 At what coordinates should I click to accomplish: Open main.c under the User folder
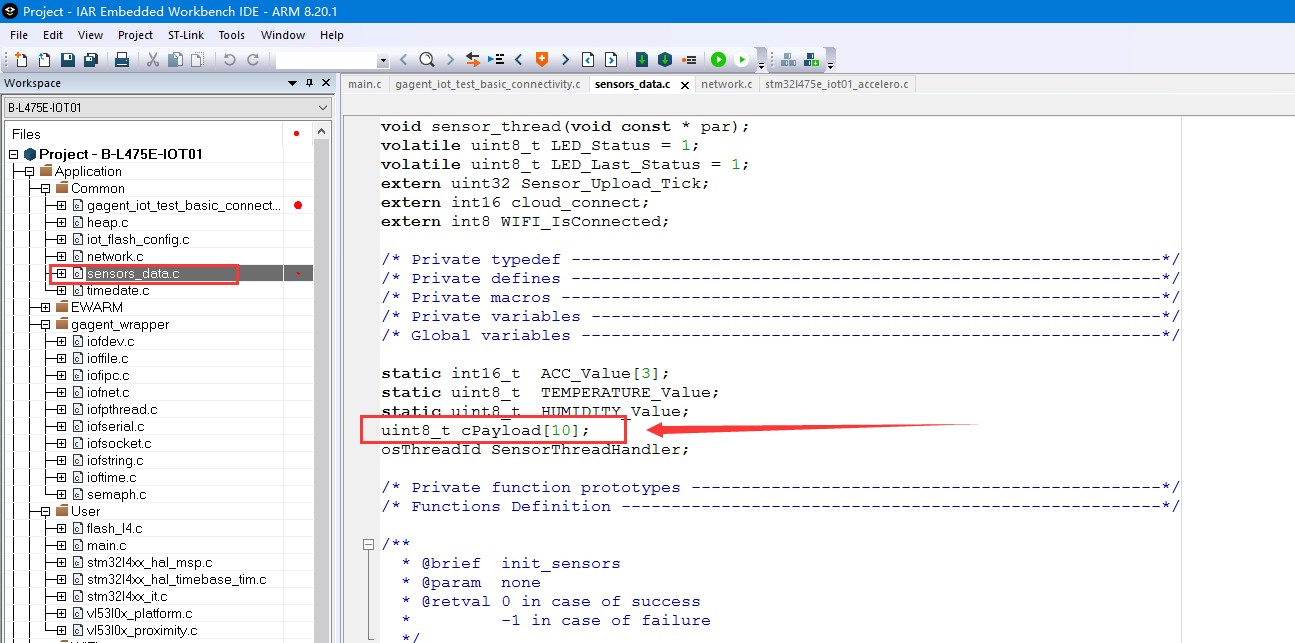coord(106,545)
